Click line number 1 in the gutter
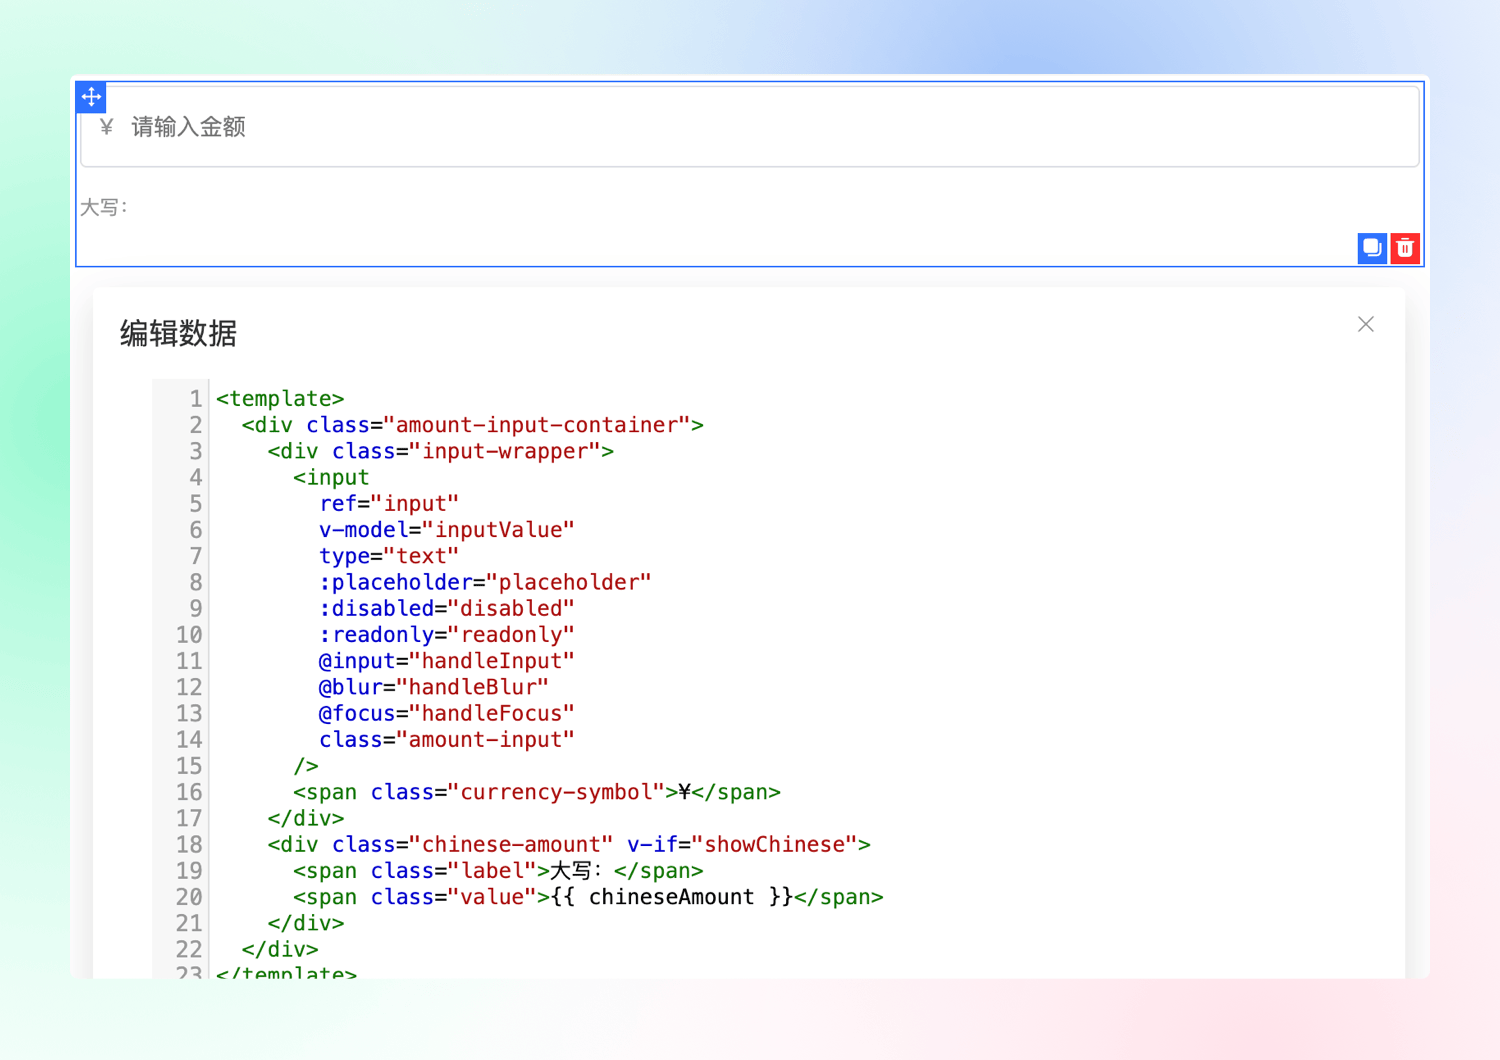The image size is (1500, 1060). point(195,399)
